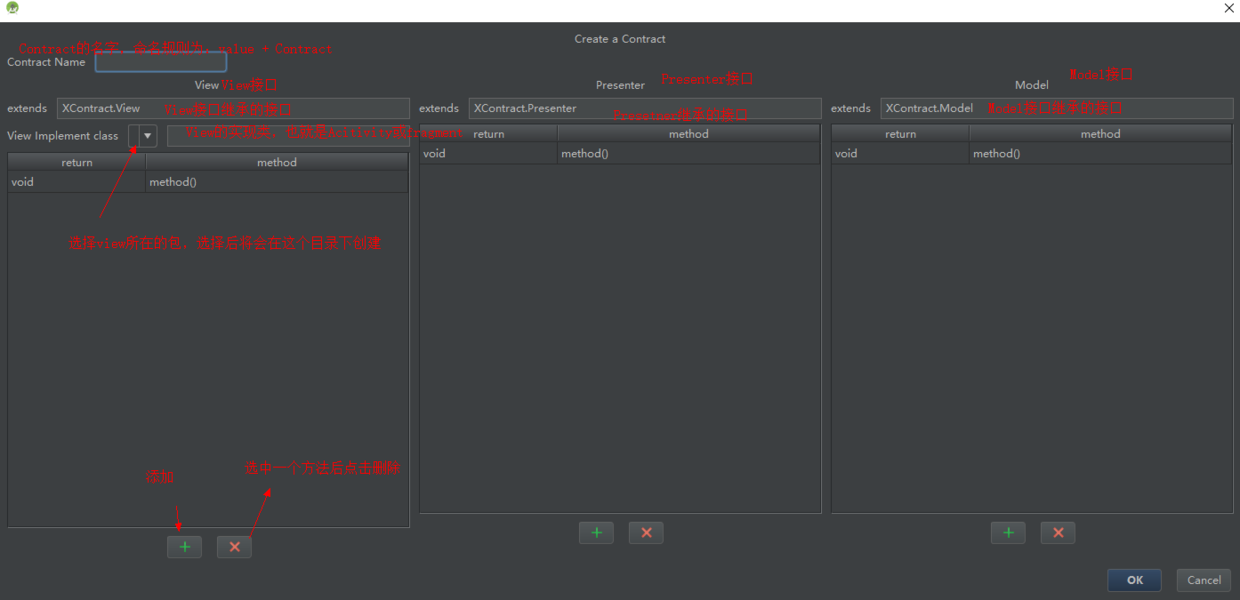Image resolution: width=1240 pixels, height=600 pixels.
Task: Remove selected method from the Presenter table
Action: [646, 533]
